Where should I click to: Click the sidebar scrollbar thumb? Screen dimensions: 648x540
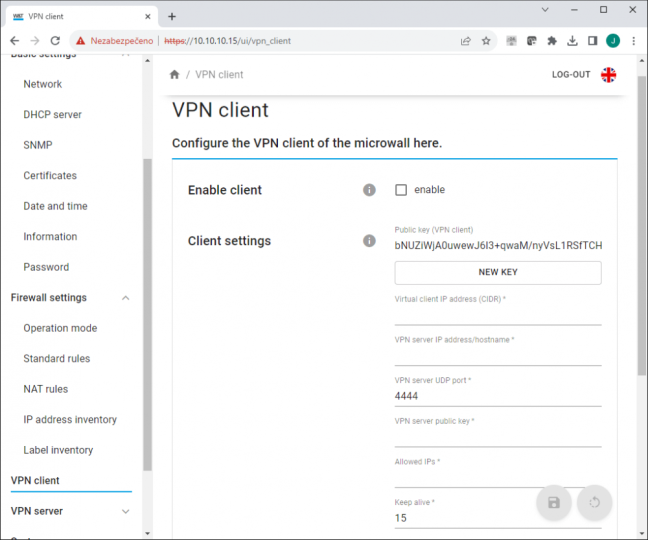coord(147,315)
